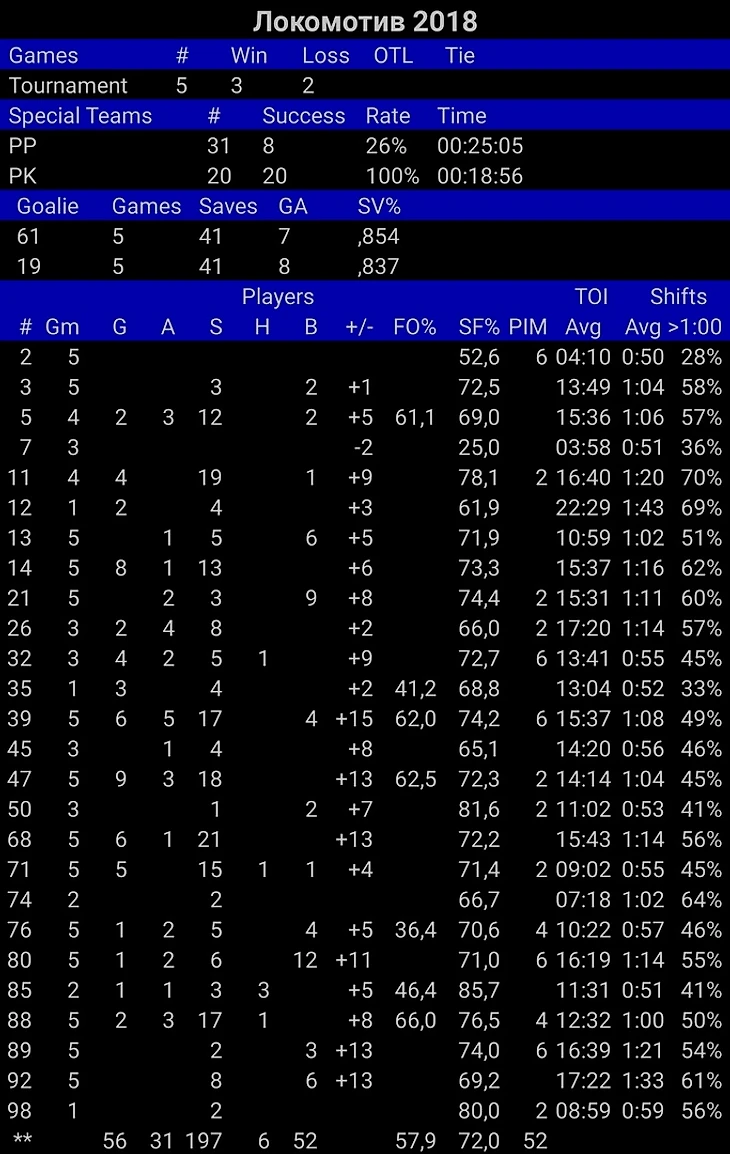Select player number 74 row
This screenshot has height=1154, width=730.
(365, 900)
